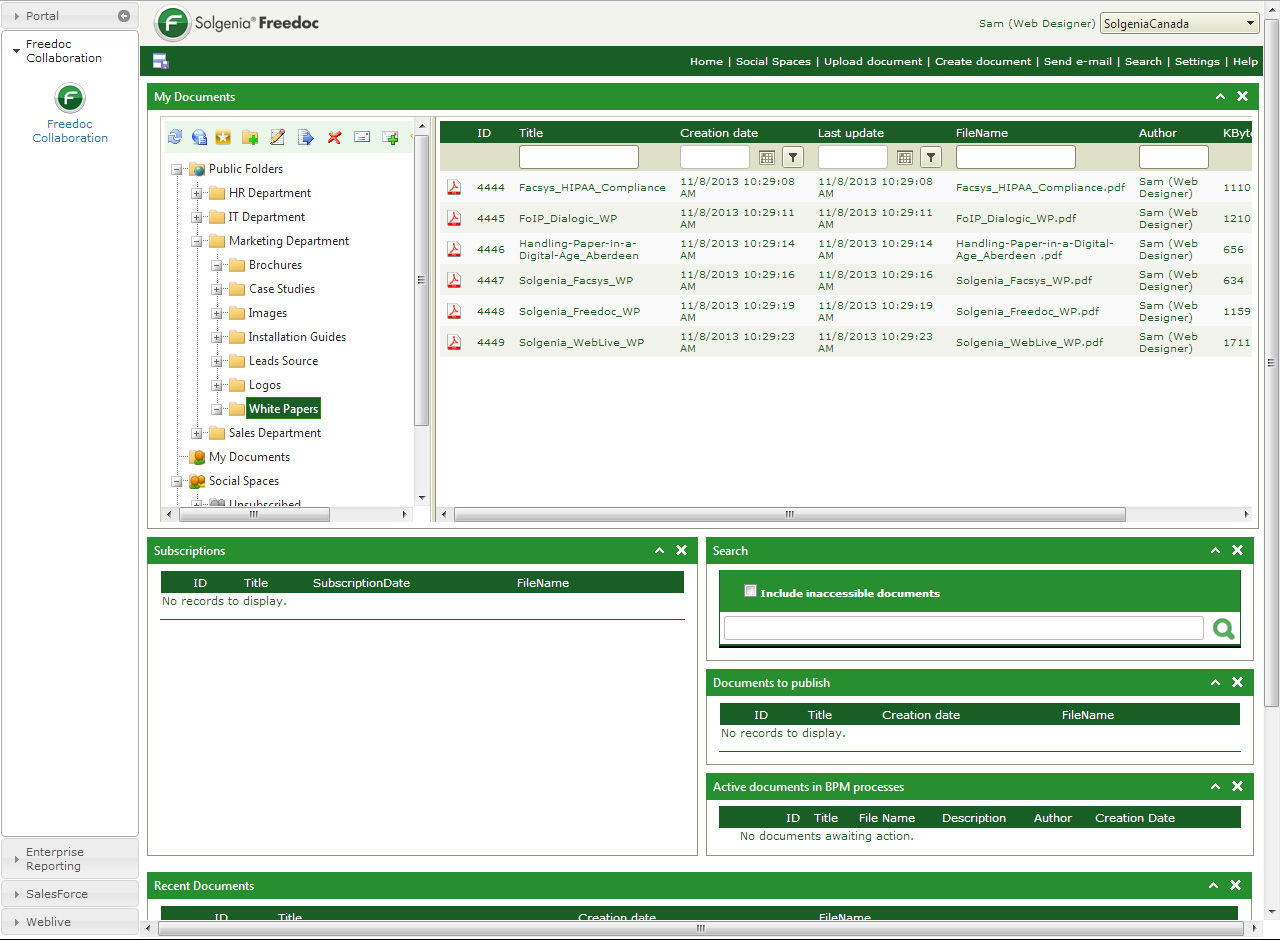The image size is (1280, 940).
Task: Click the envelope with green plus icon
Action: click(390, 137)
